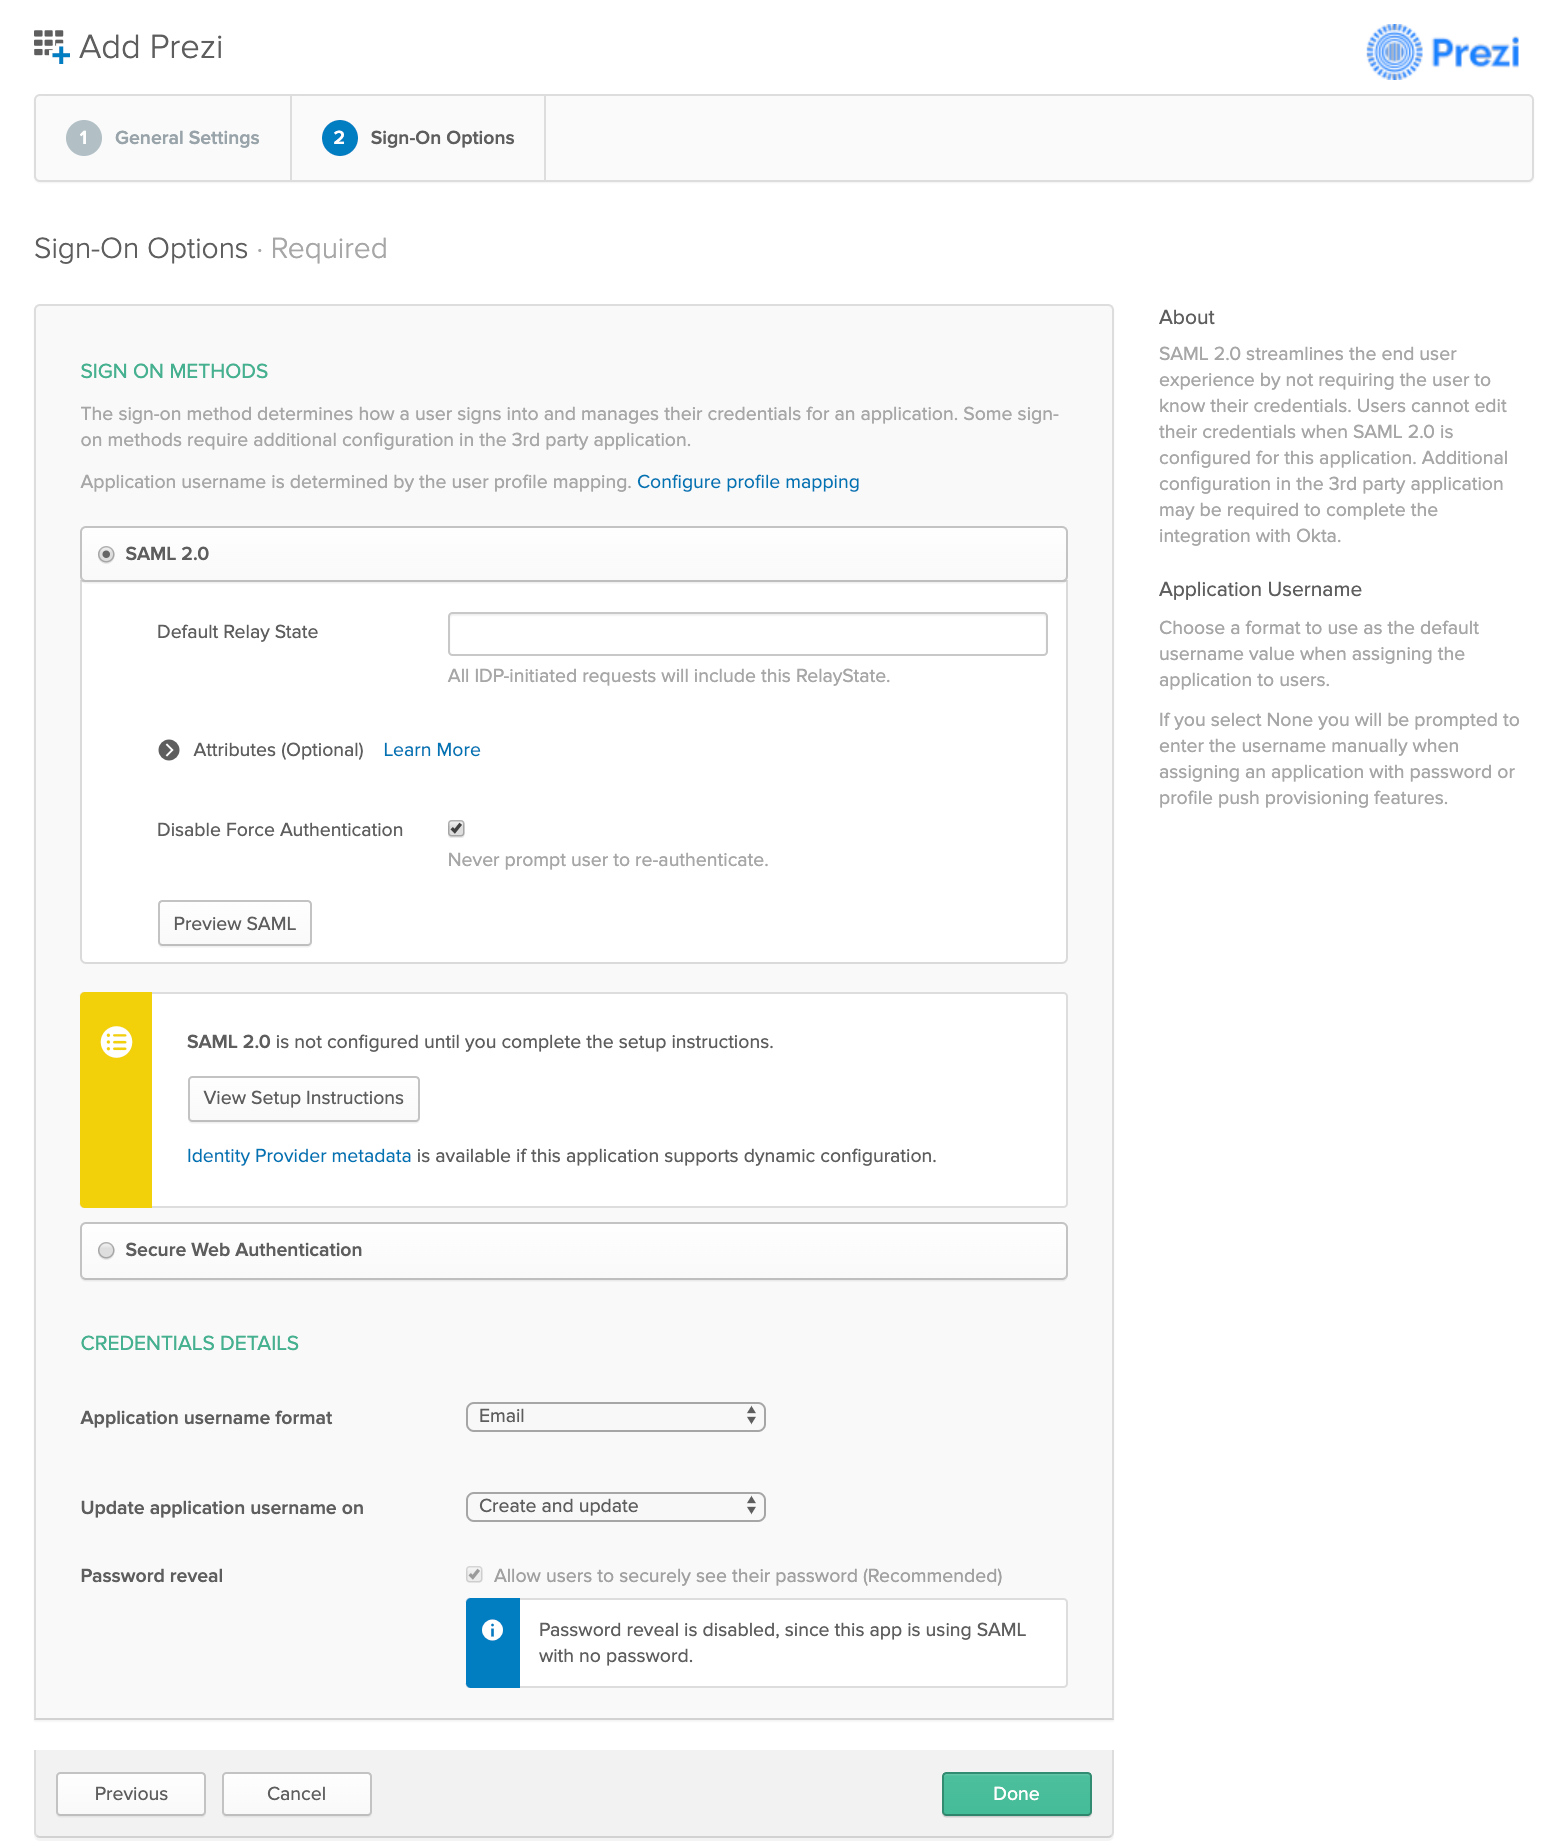Click the yellow setup instructions list icon
The height and width of the screenshot is (1846, 1546).
click(117, 1042)
